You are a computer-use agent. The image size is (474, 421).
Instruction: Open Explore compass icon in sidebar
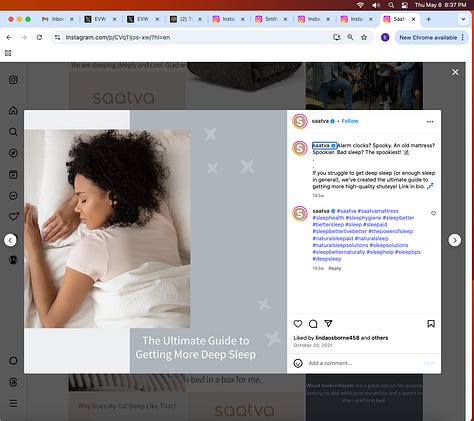point(13,153)
